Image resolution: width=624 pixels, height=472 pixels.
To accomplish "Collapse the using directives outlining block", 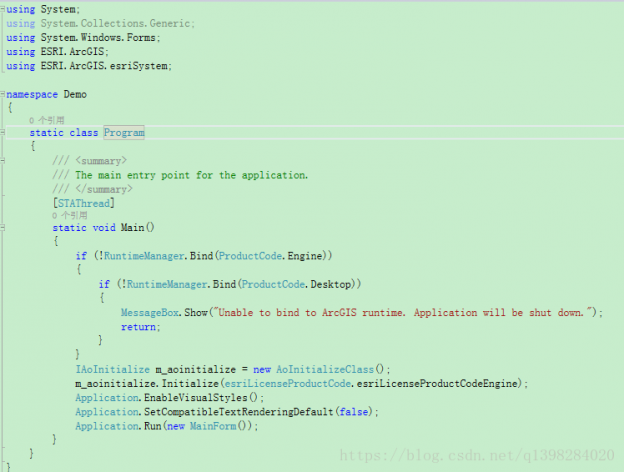I will pyautogui.click(x=3, y=9).
